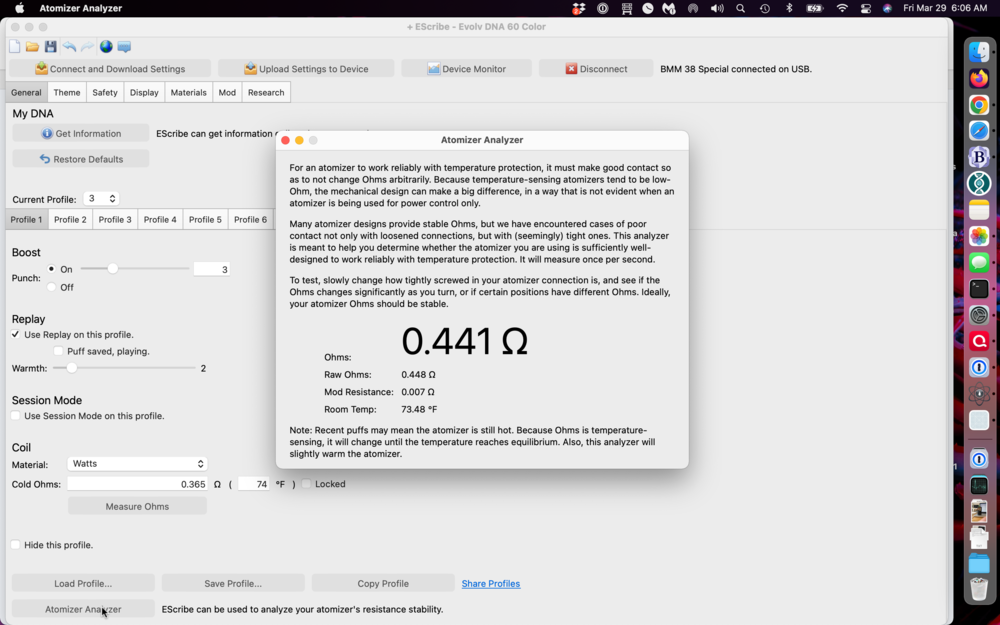This screenshot has height=625, width=1000.
Task: Click the Undo arrow icon
Action: [69, 47]
